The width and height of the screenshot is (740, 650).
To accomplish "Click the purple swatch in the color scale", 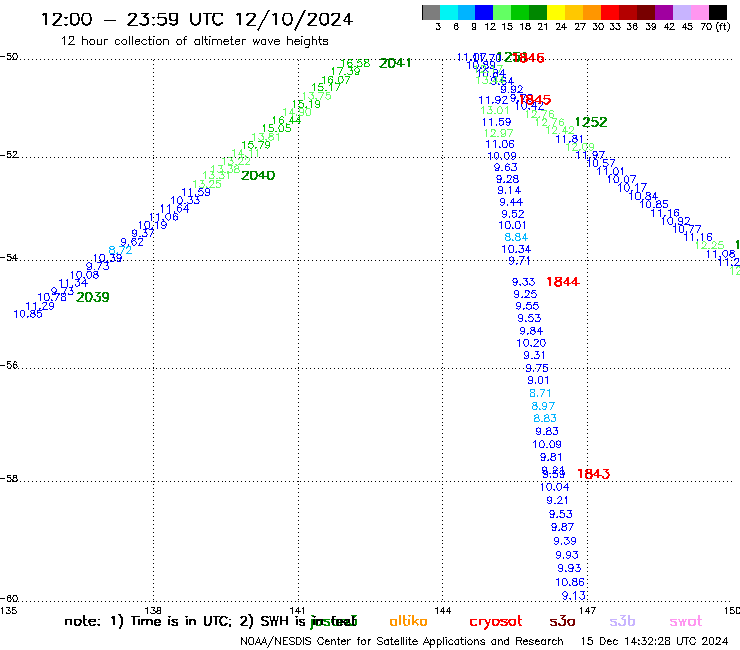I will (x=664, y=13).
